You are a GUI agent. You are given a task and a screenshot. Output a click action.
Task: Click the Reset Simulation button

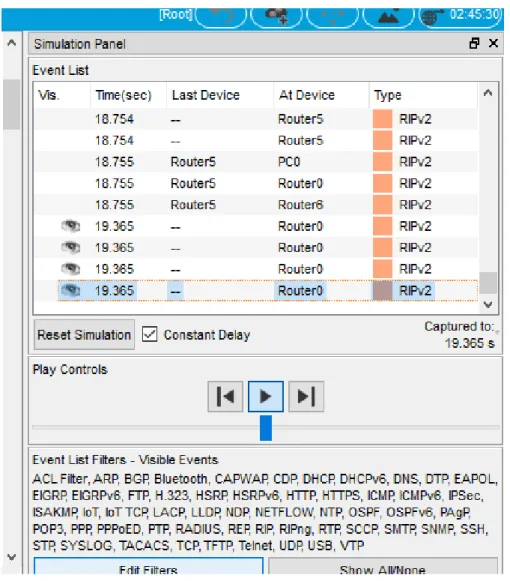click(84, 335)
